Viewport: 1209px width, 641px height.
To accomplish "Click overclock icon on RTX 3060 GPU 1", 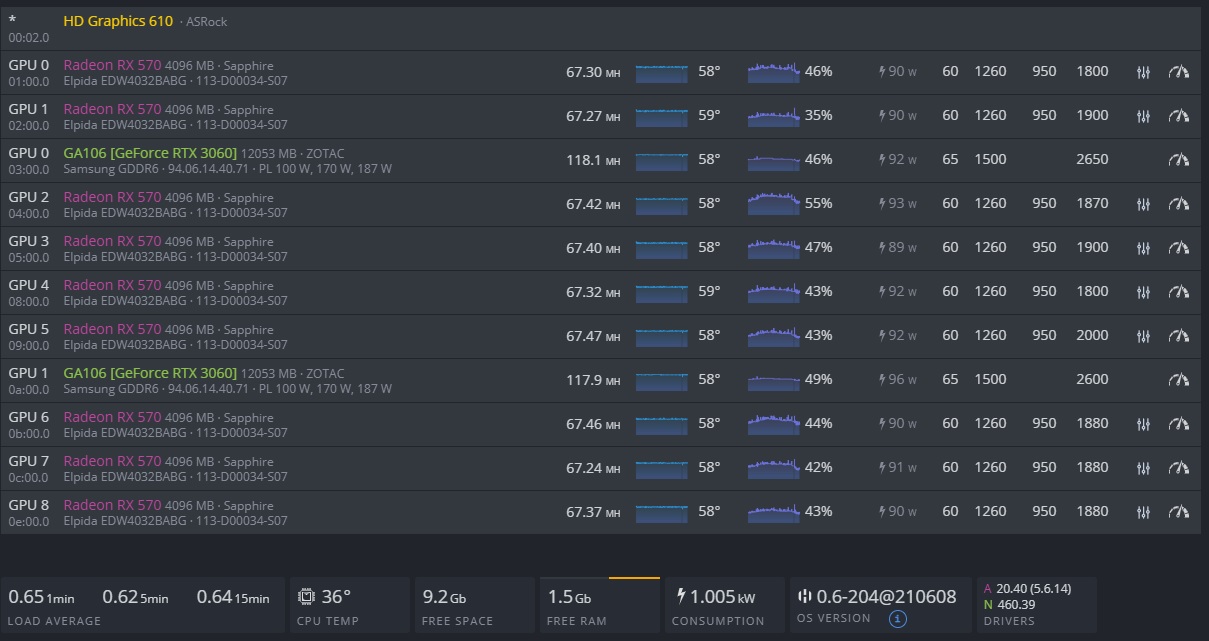I will coord(1179,380).
